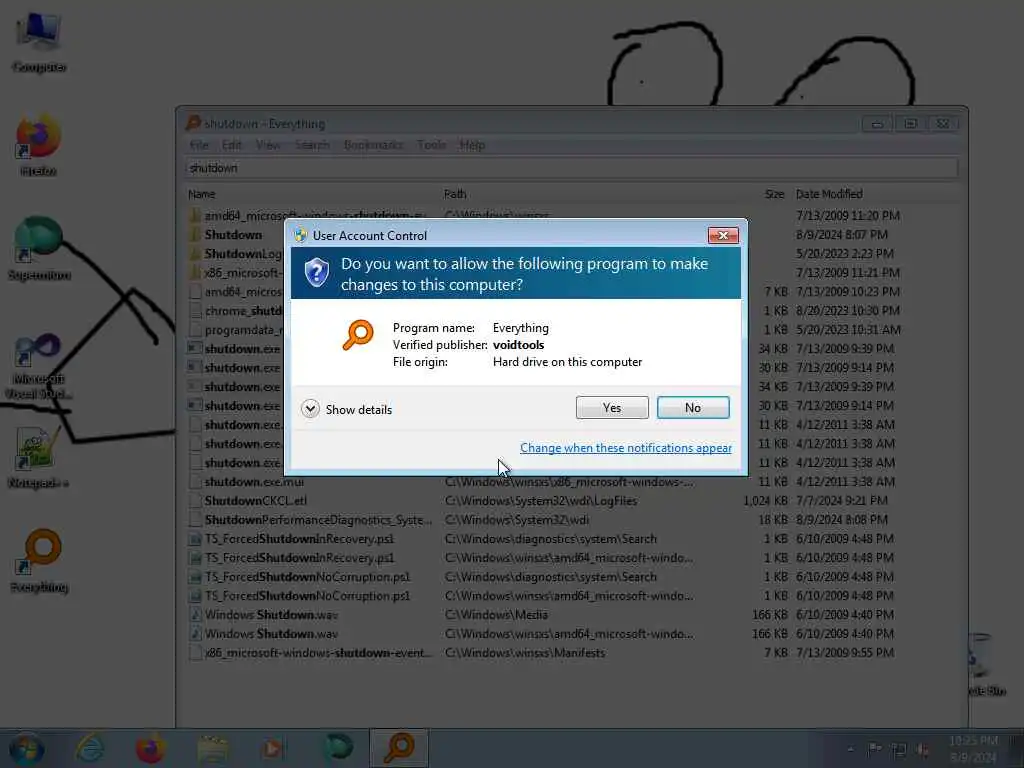This screenshot has width=1024, height=768.
Task: Open 'Change when these notifications appear' link
Action: tap(626, 448)
